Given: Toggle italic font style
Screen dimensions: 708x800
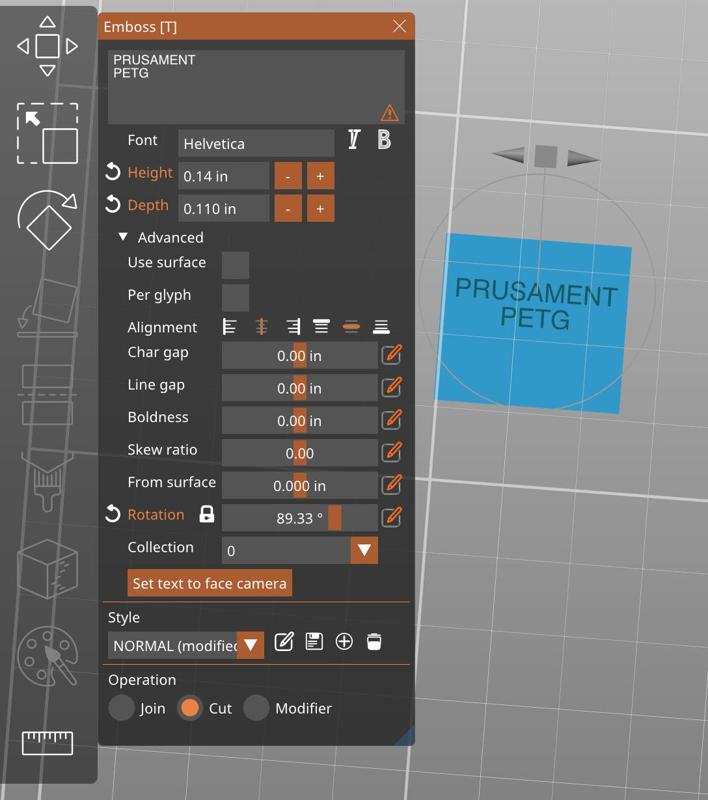Looking at the screenshot, I should [354, 139].
